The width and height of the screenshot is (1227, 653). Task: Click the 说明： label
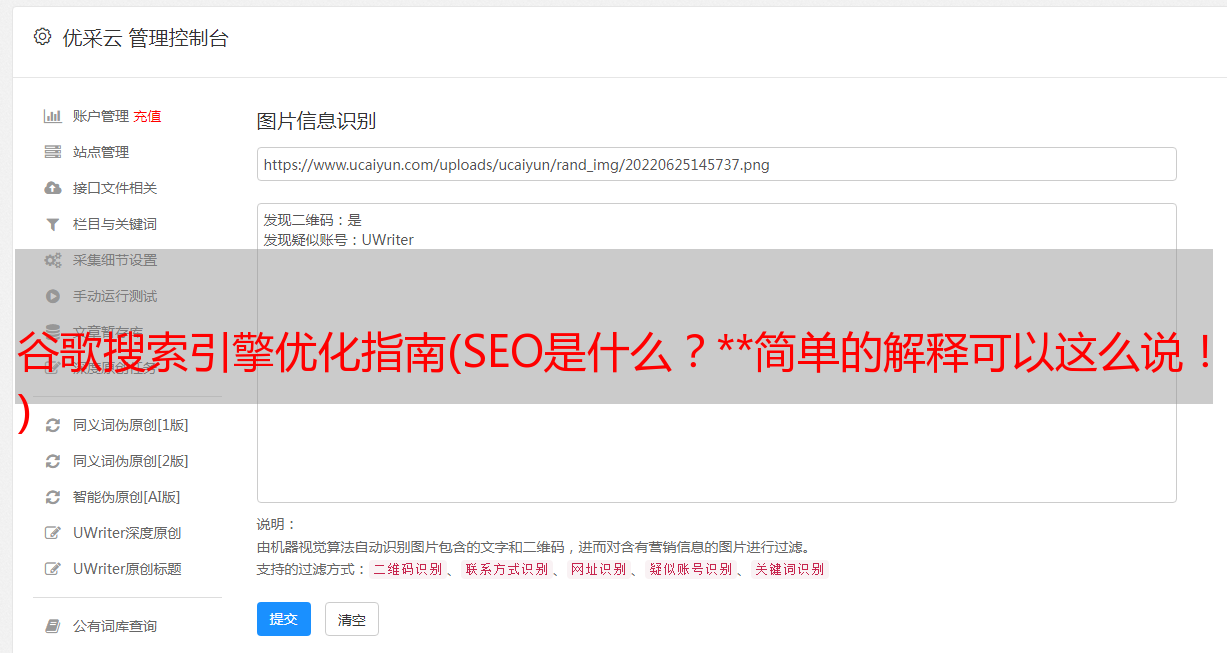tap(277, 524)
